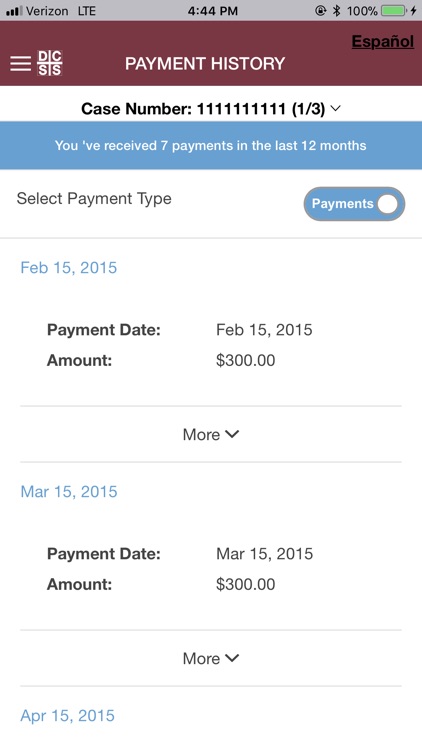Tap the battery icon in status bar
This screenshot has width=422, height=750.
point(394,11)
